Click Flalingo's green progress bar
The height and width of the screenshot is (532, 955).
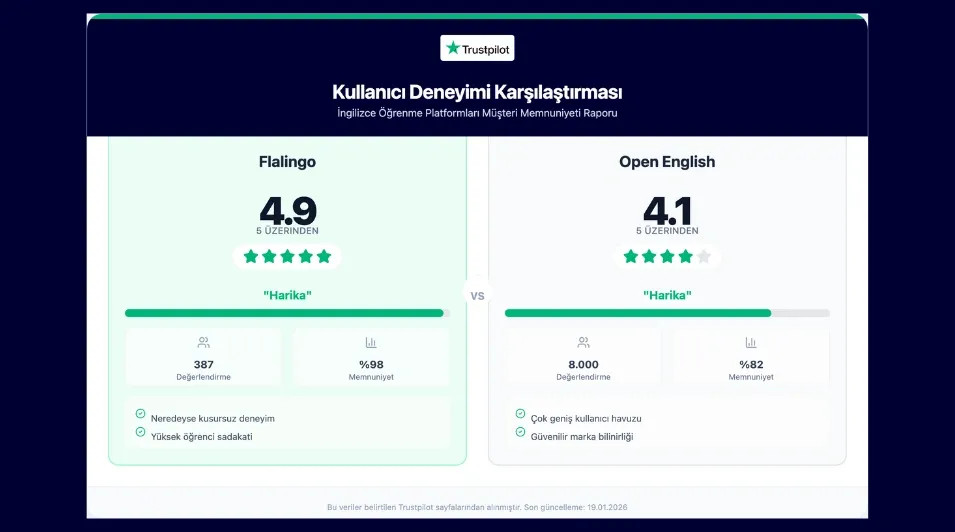pyautogui.click(x=287, y=313)
